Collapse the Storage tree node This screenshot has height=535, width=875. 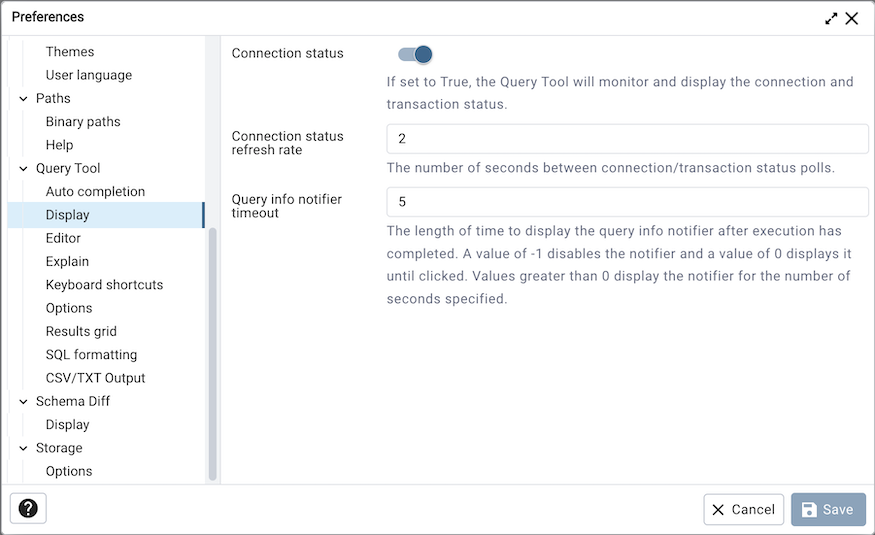23,448
